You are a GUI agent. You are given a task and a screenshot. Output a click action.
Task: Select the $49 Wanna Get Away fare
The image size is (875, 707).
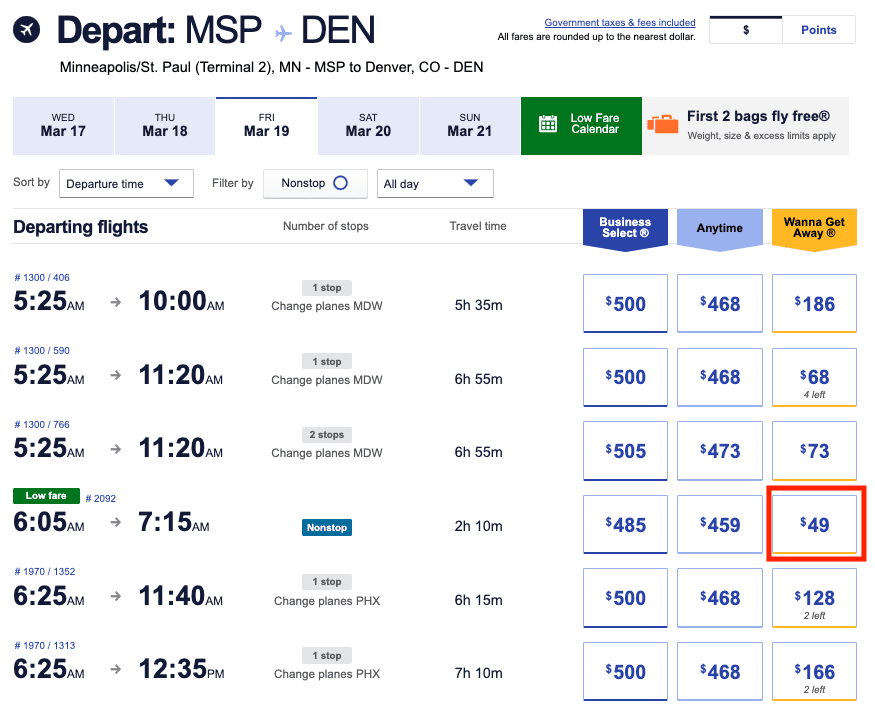(x=813, y=524)
